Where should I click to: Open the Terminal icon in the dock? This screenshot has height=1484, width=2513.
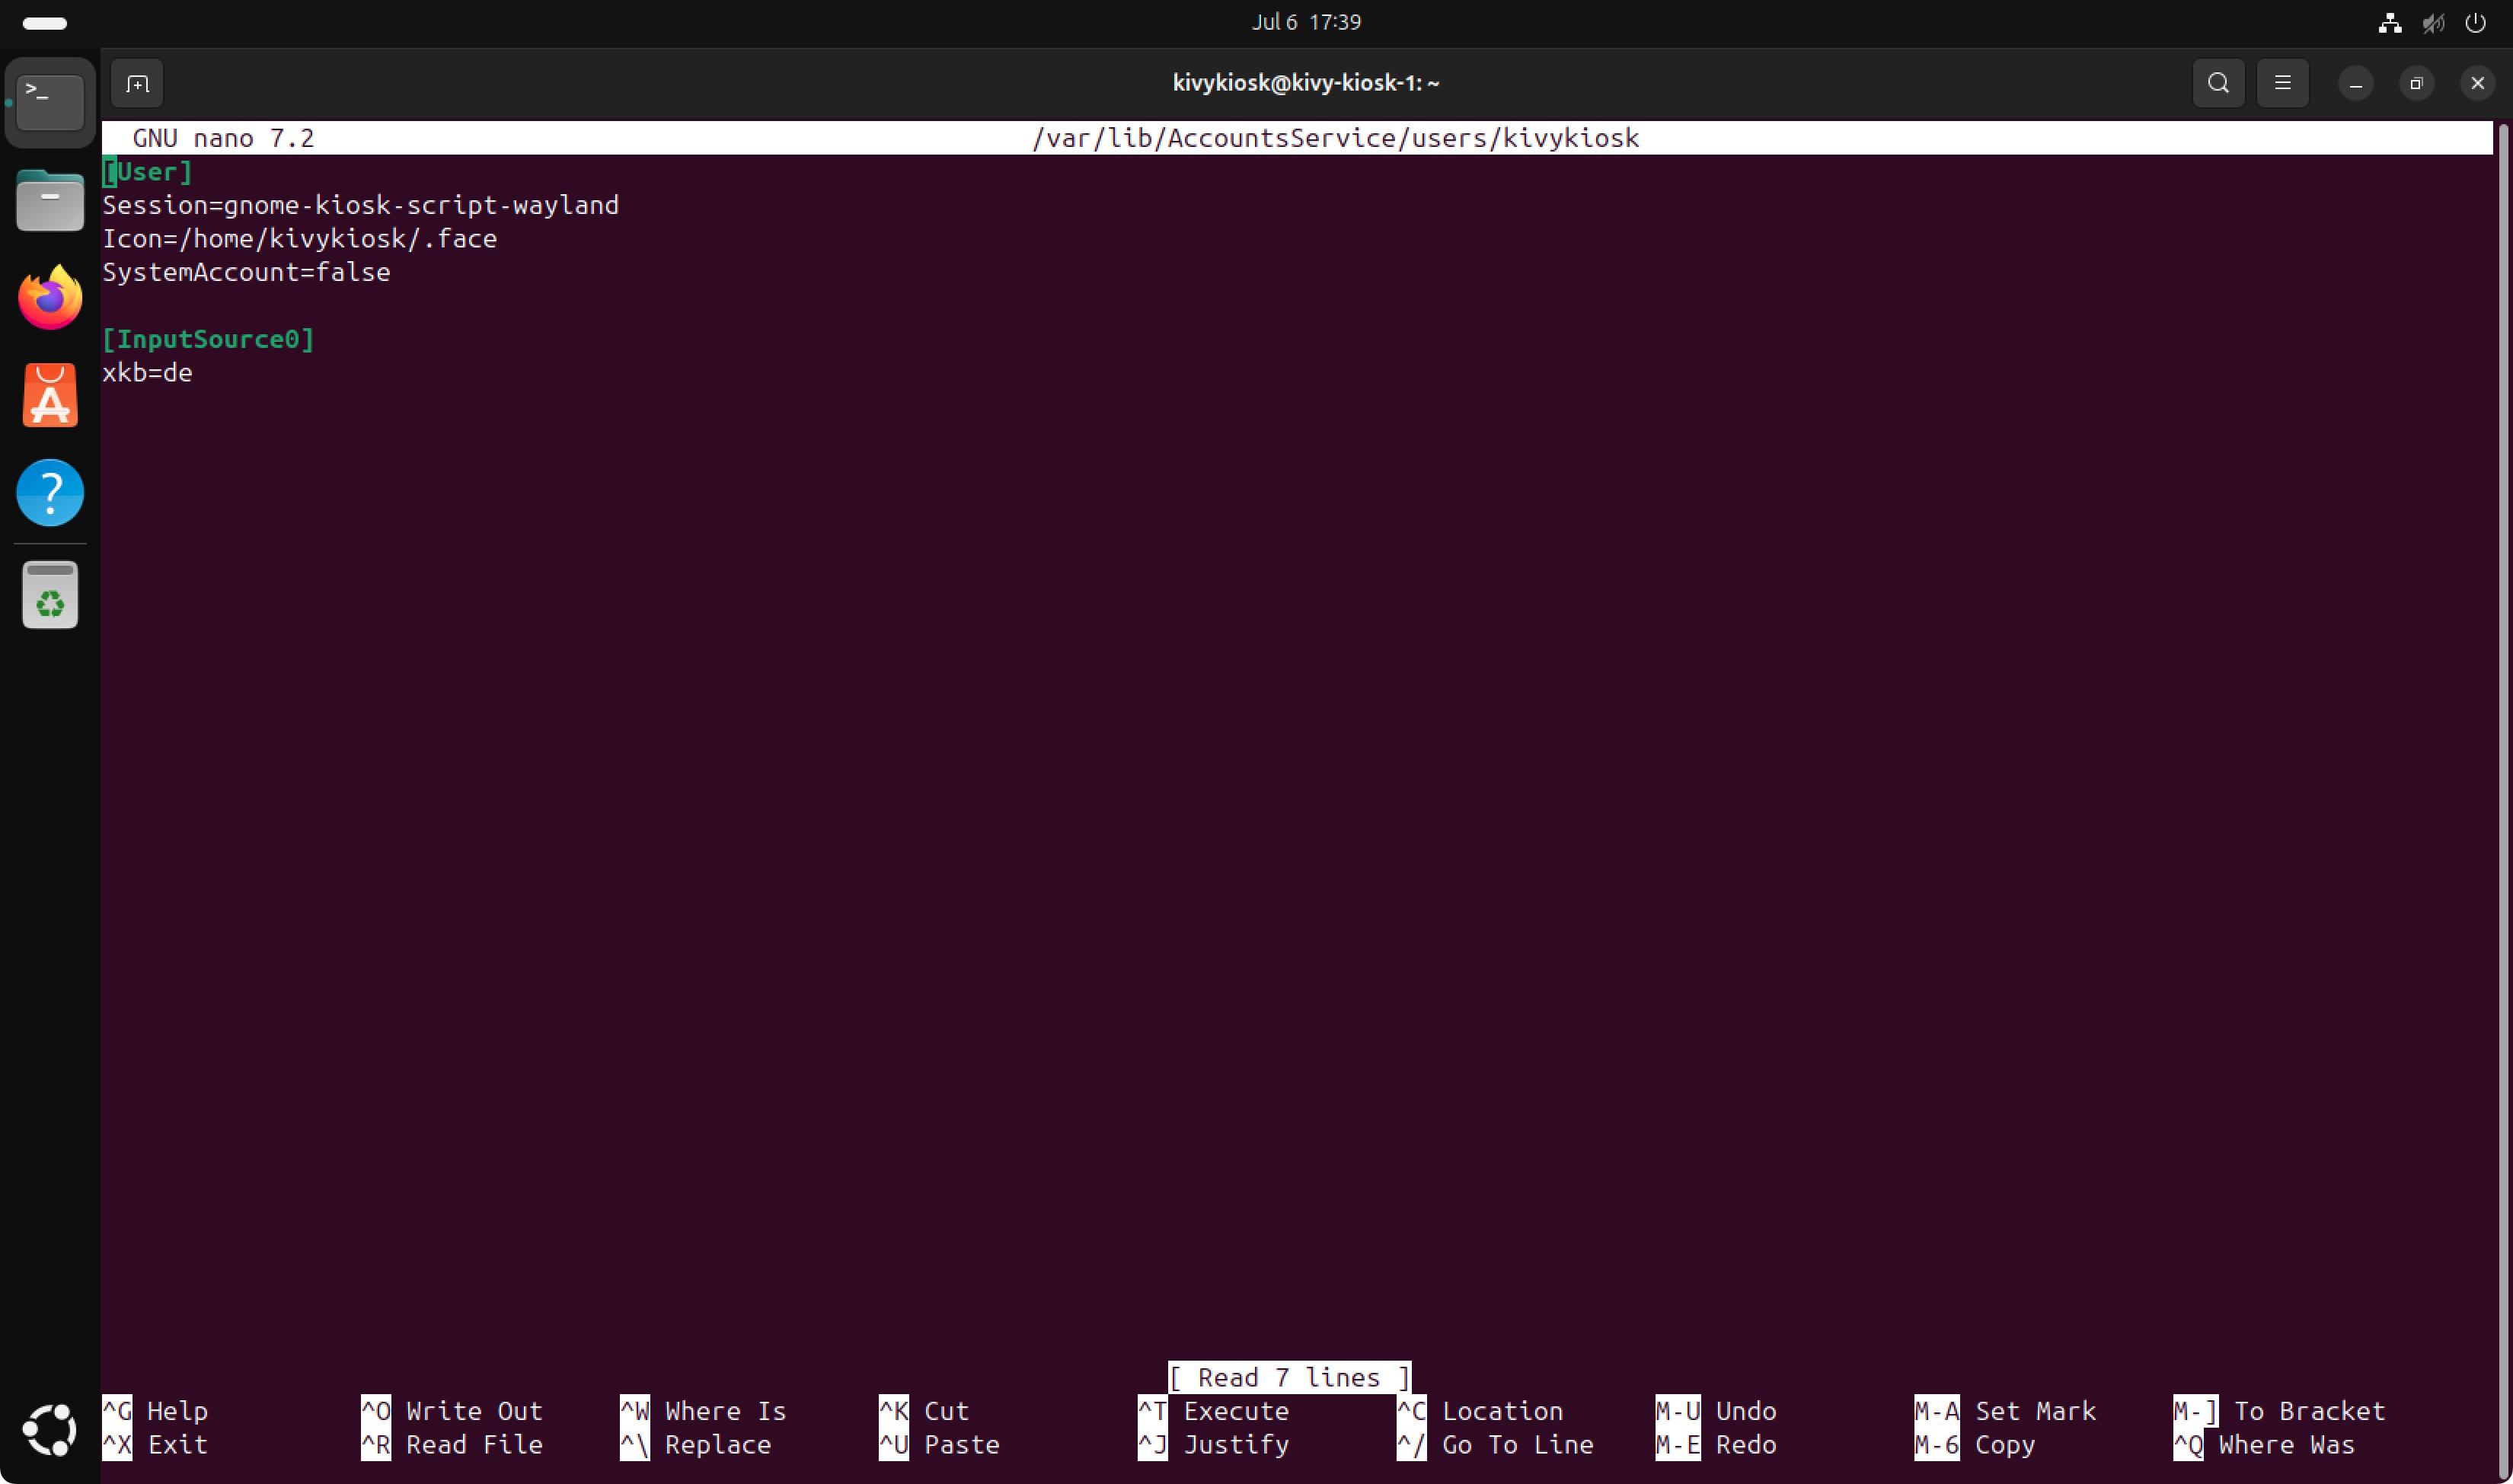click(x=50, y=102)
